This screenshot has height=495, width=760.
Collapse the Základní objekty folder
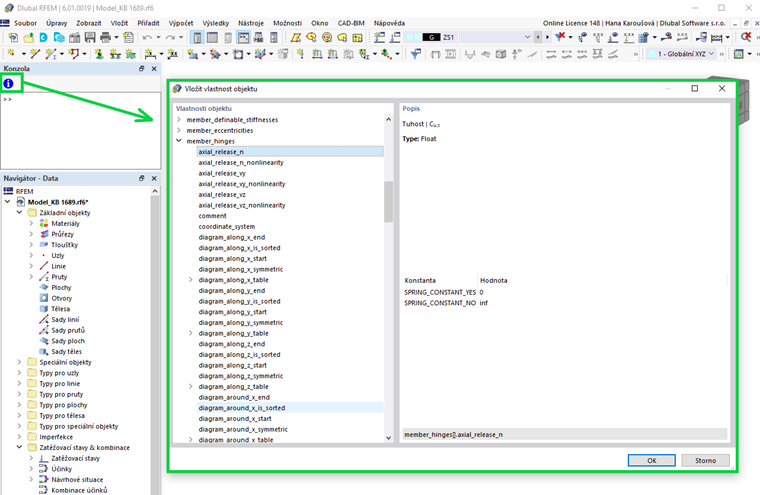(x=19, y=212)
